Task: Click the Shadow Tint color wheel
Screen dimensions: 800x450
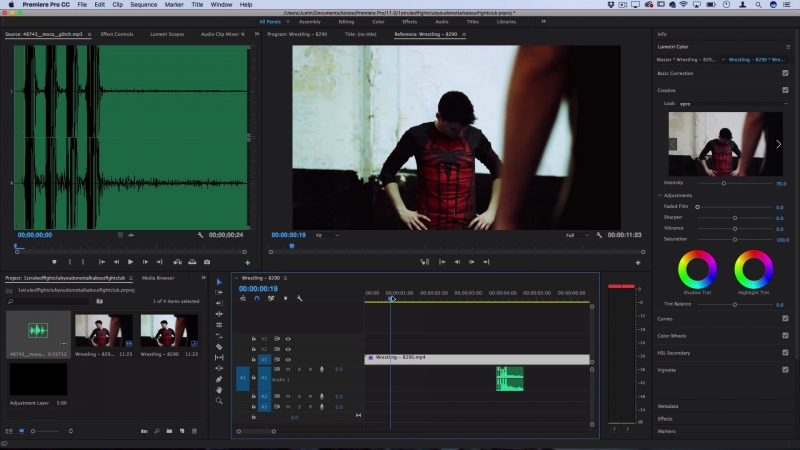Action: [697, 269]
